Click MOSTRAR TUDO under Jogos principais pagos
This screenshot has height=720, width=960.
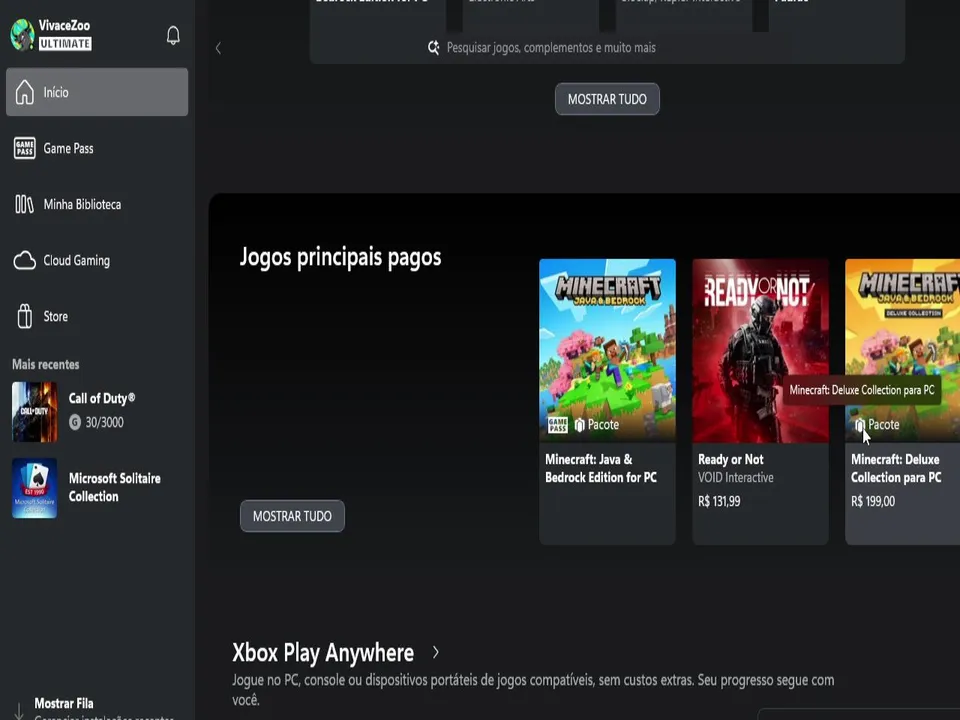point(292,516)
